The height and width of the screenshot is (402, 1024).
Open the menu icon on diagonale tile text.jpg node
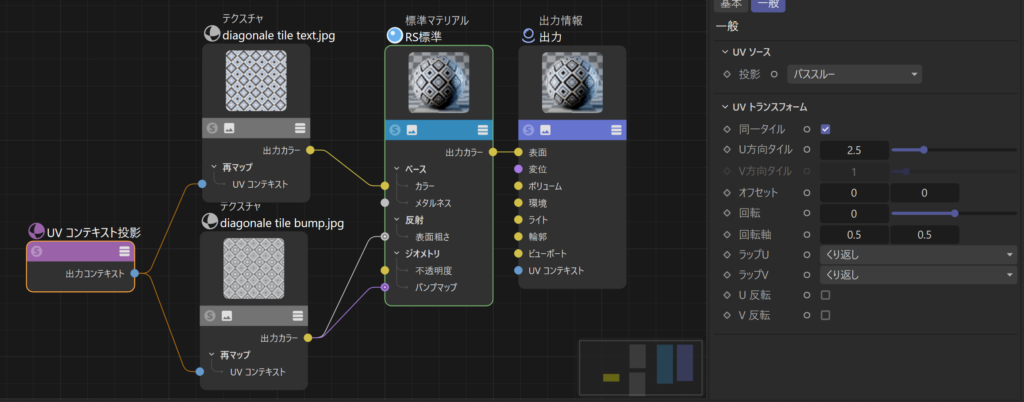[300, 127]
